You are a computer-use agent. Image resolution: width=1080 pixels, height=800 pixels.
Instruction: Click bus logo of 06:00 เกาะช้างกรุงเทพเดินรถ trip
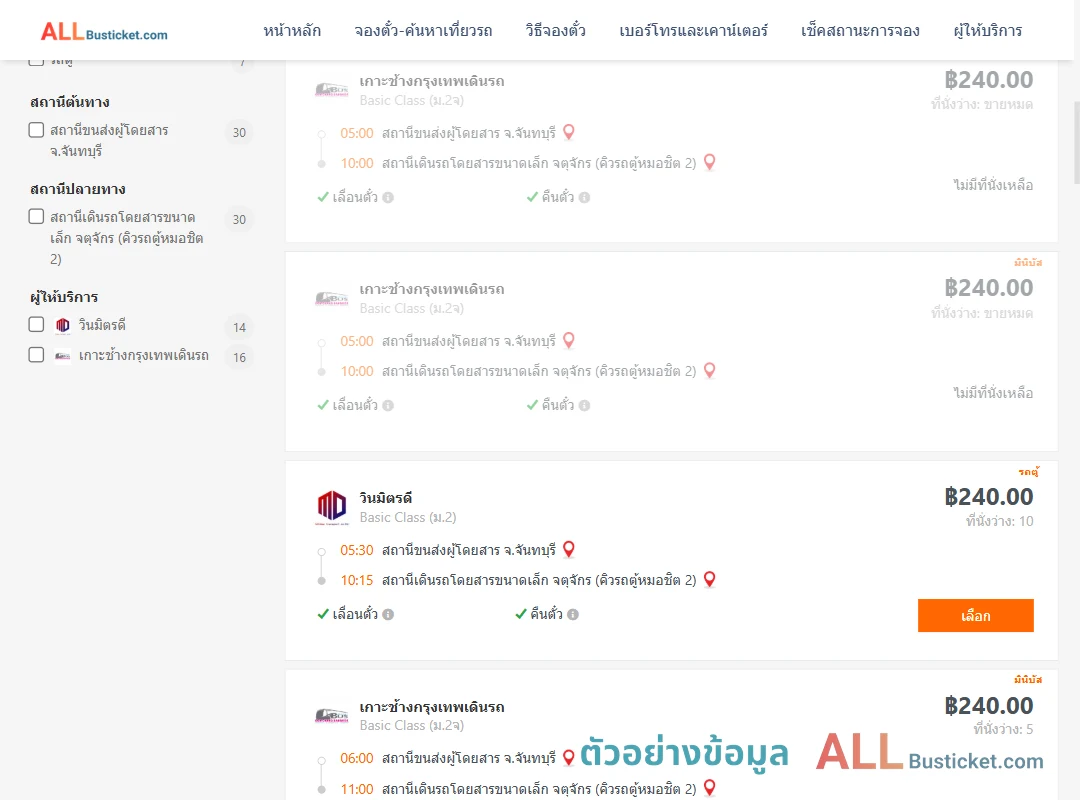point(331,716)
